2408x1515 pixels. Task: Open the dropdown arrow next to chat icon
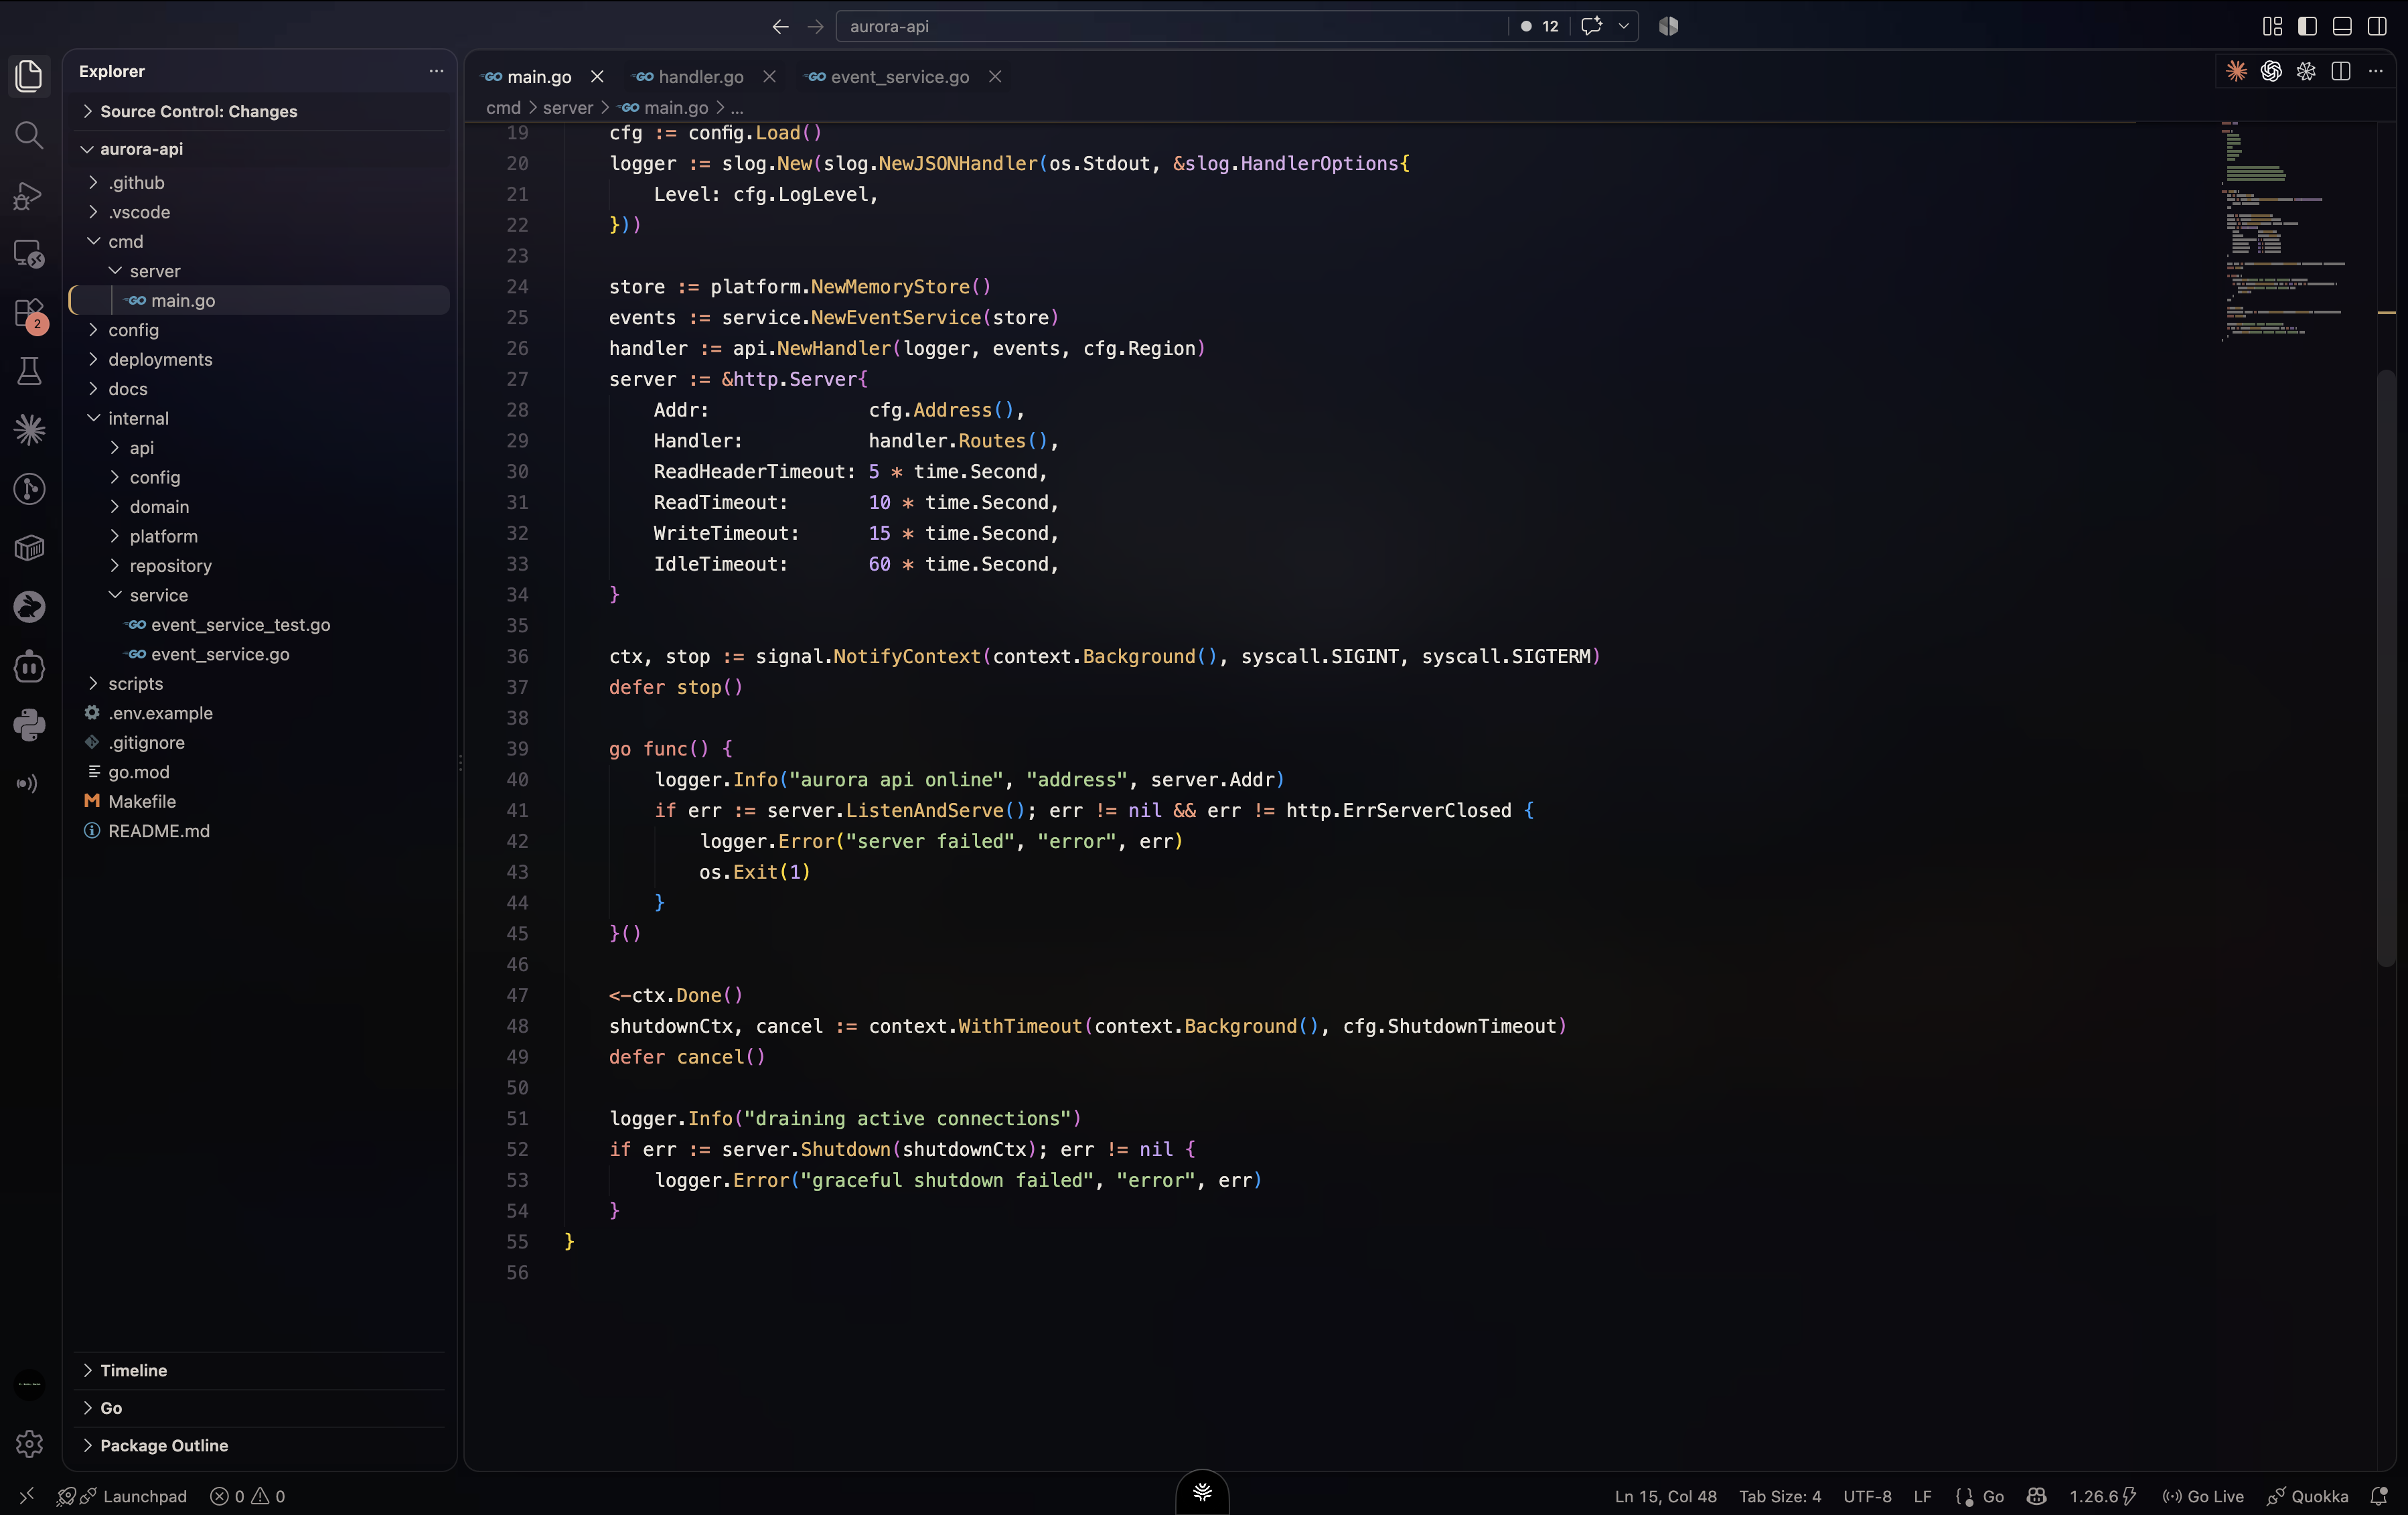point(1623,26)
